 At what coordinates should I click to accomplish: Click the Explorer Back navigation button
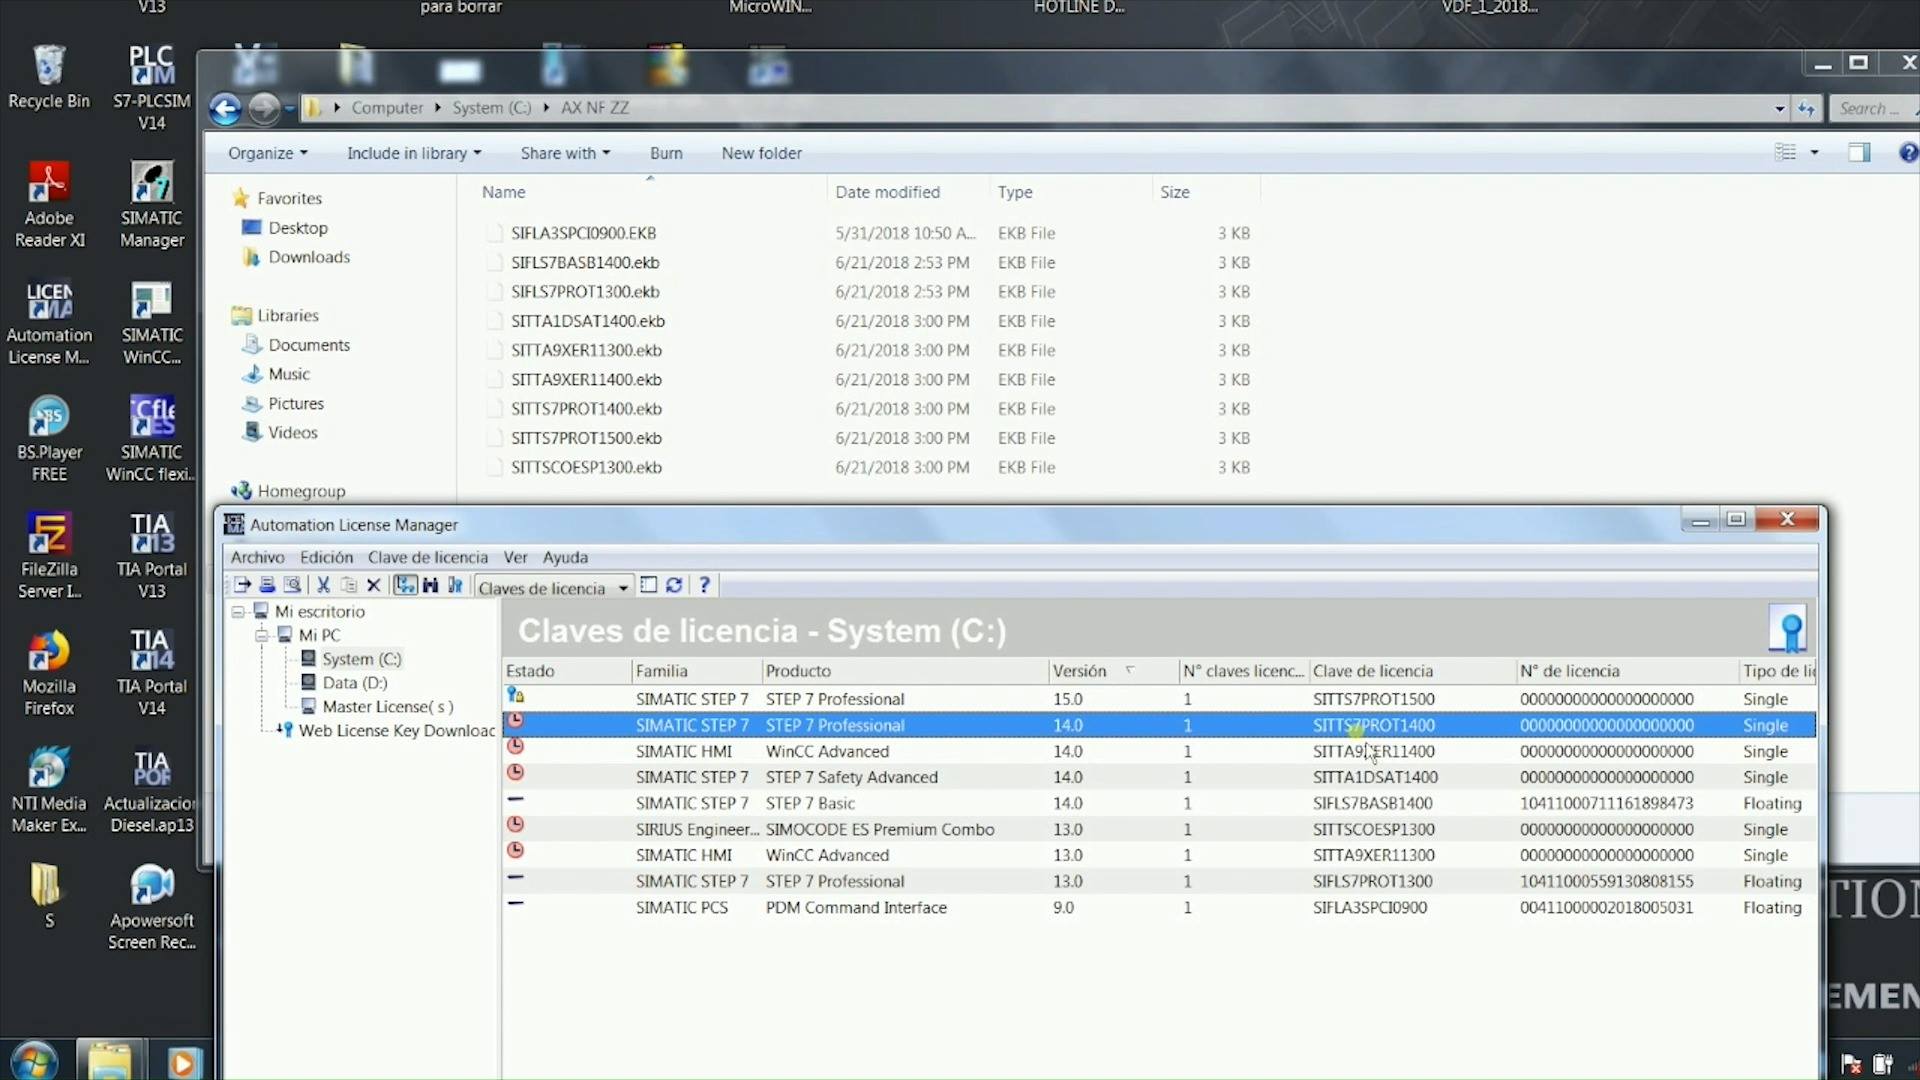(226, 108)
